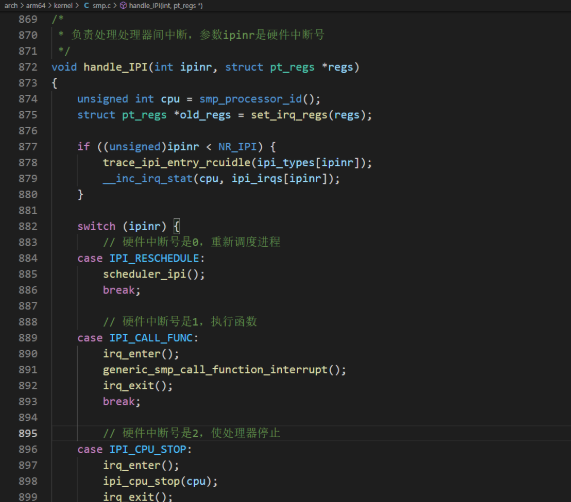Viewport: 571px width, 502px height.
Task: Expand the chevron after the smp.c breadcrumb
Action: 115,5
